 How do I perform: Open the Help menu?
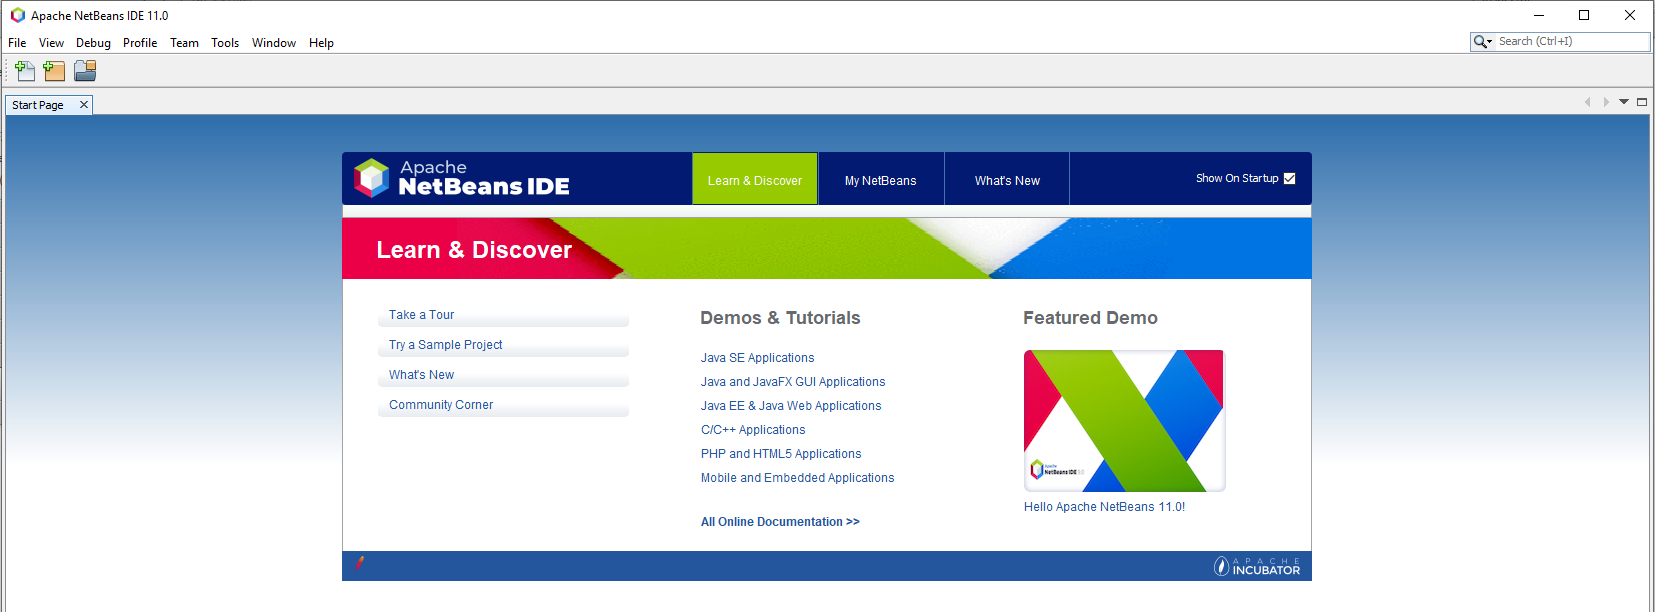321,43
